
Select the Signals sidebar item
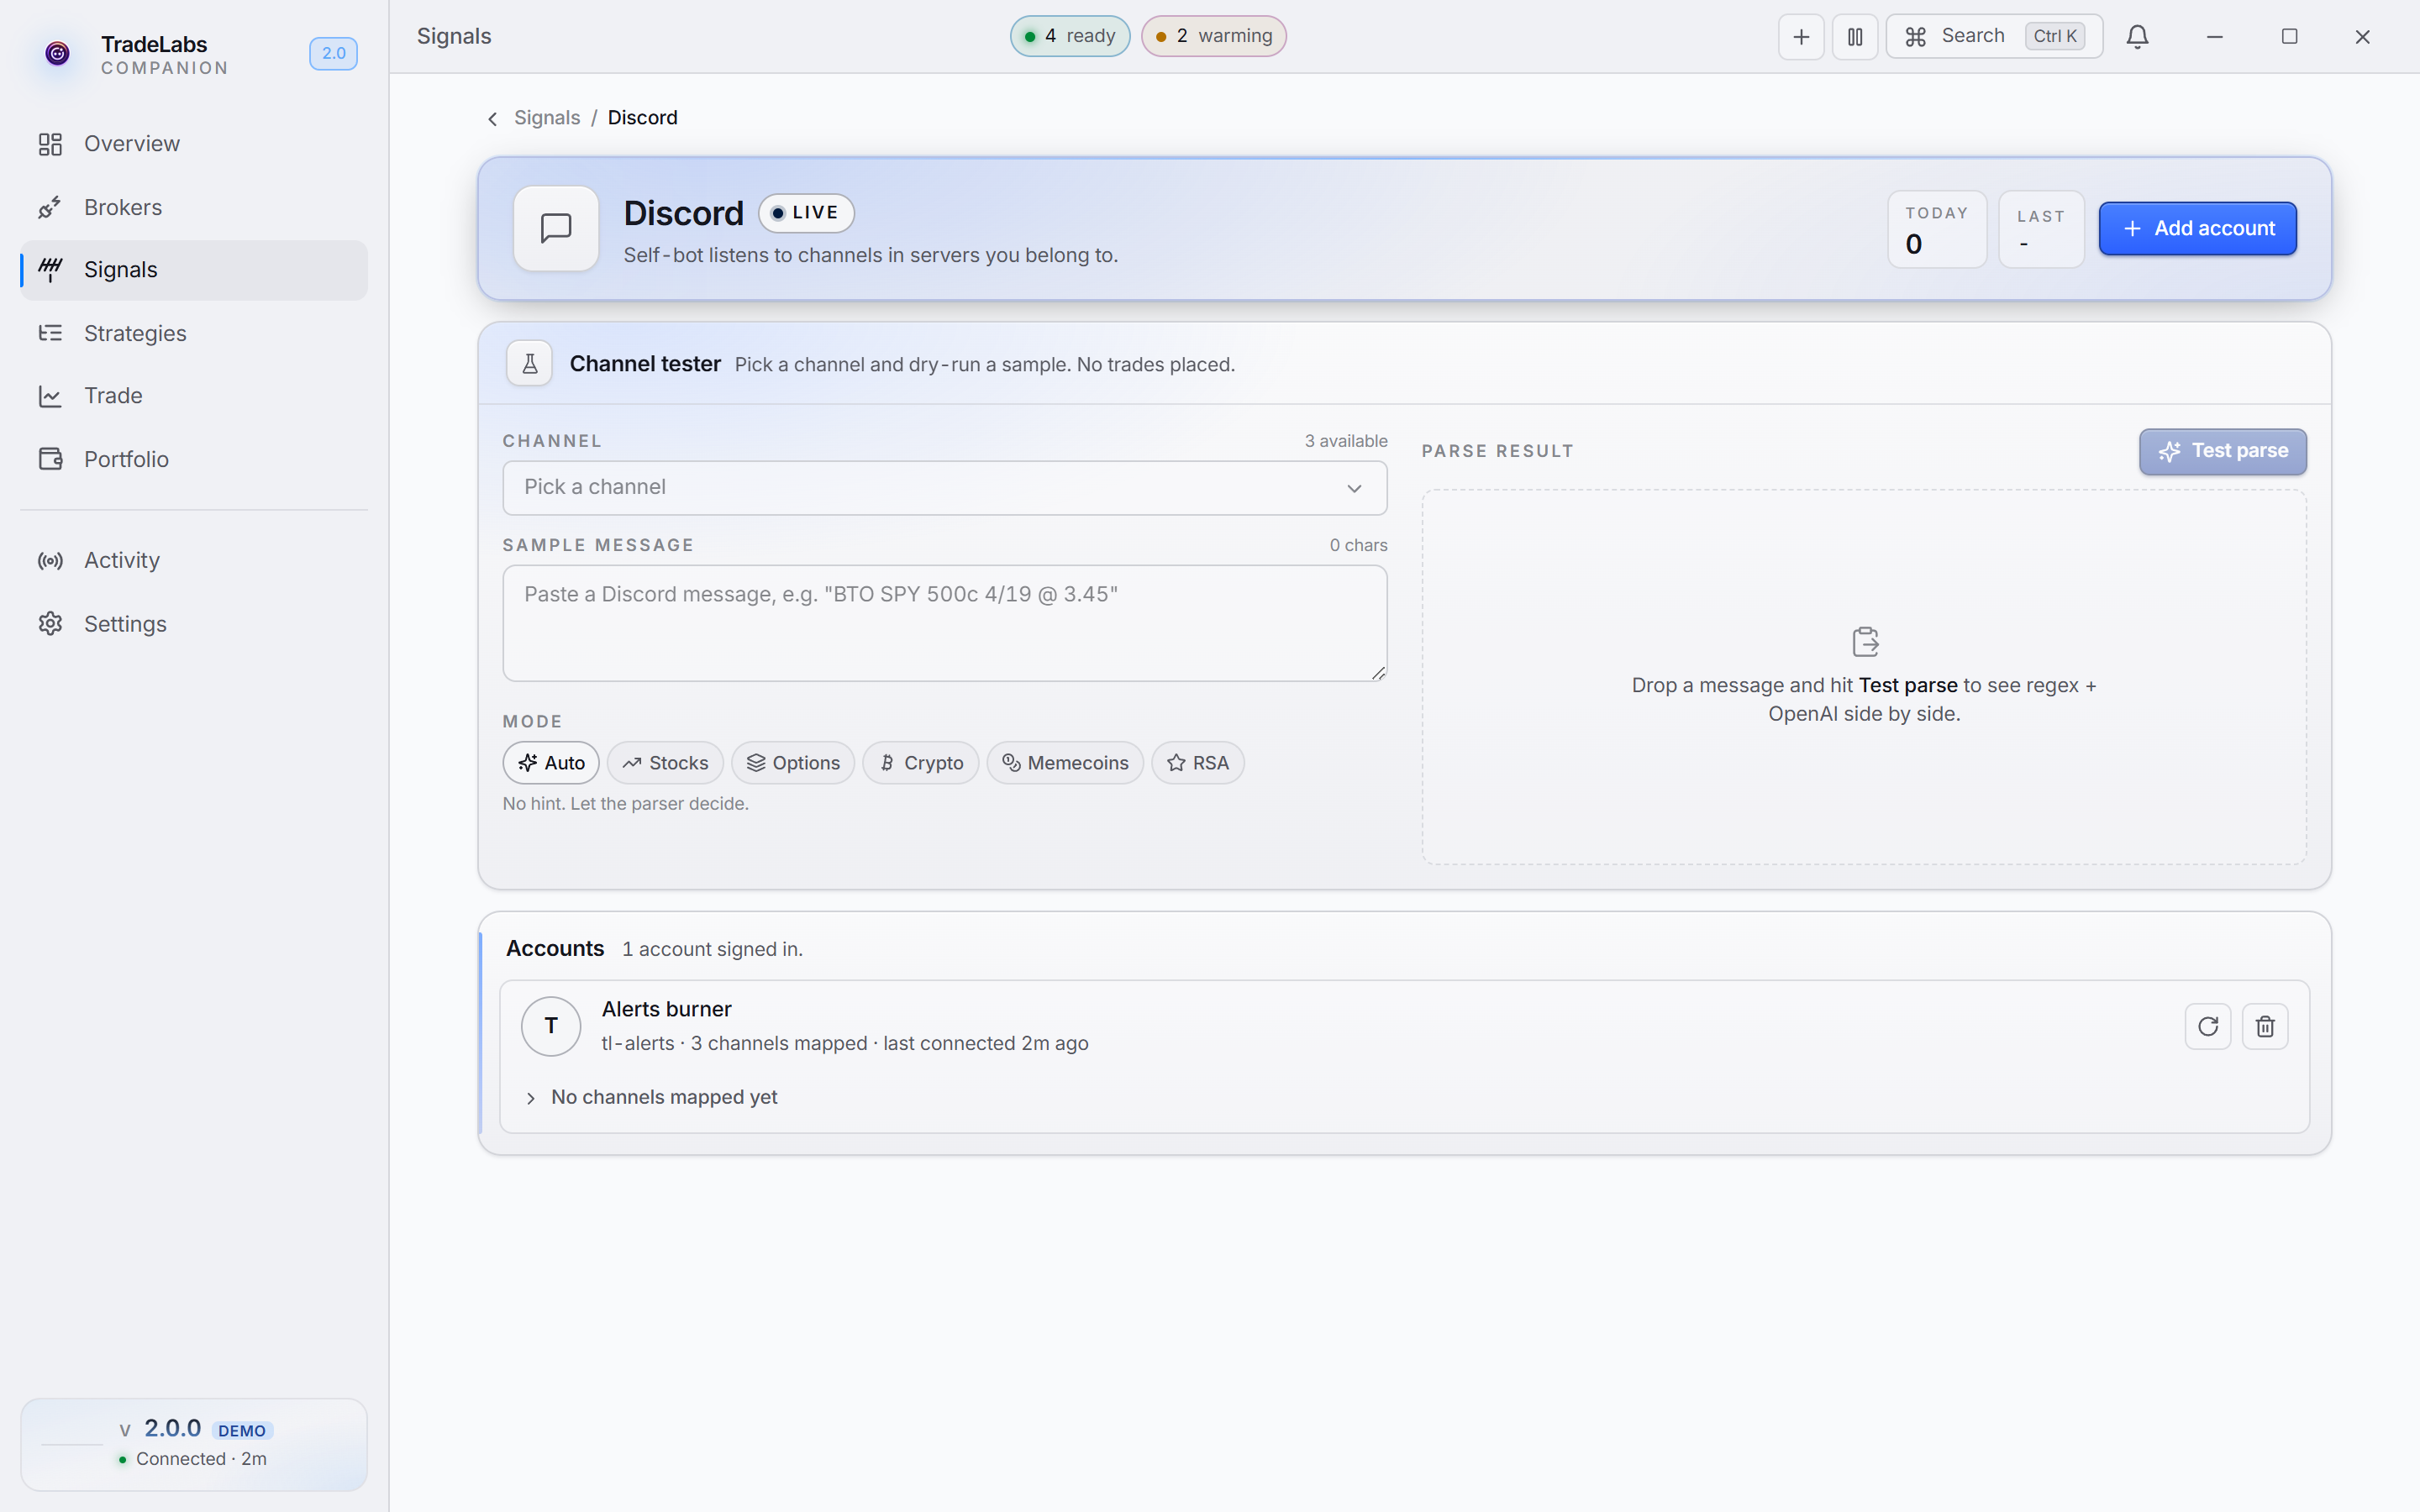tap(193, 270)
